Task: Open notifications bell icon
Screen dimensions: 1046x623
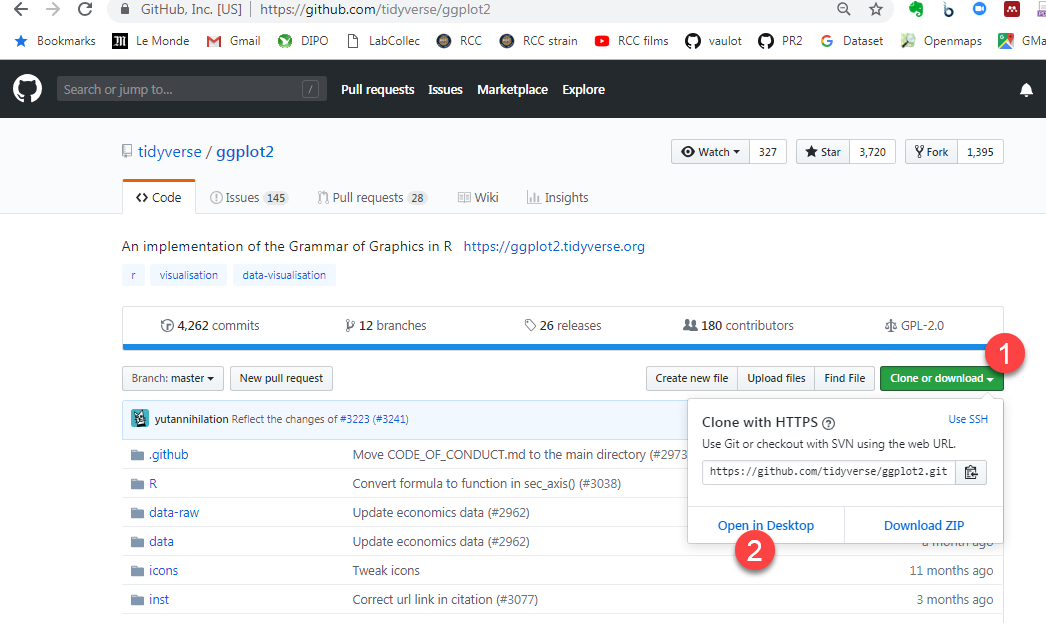Action: click(x=1026, y=89)
